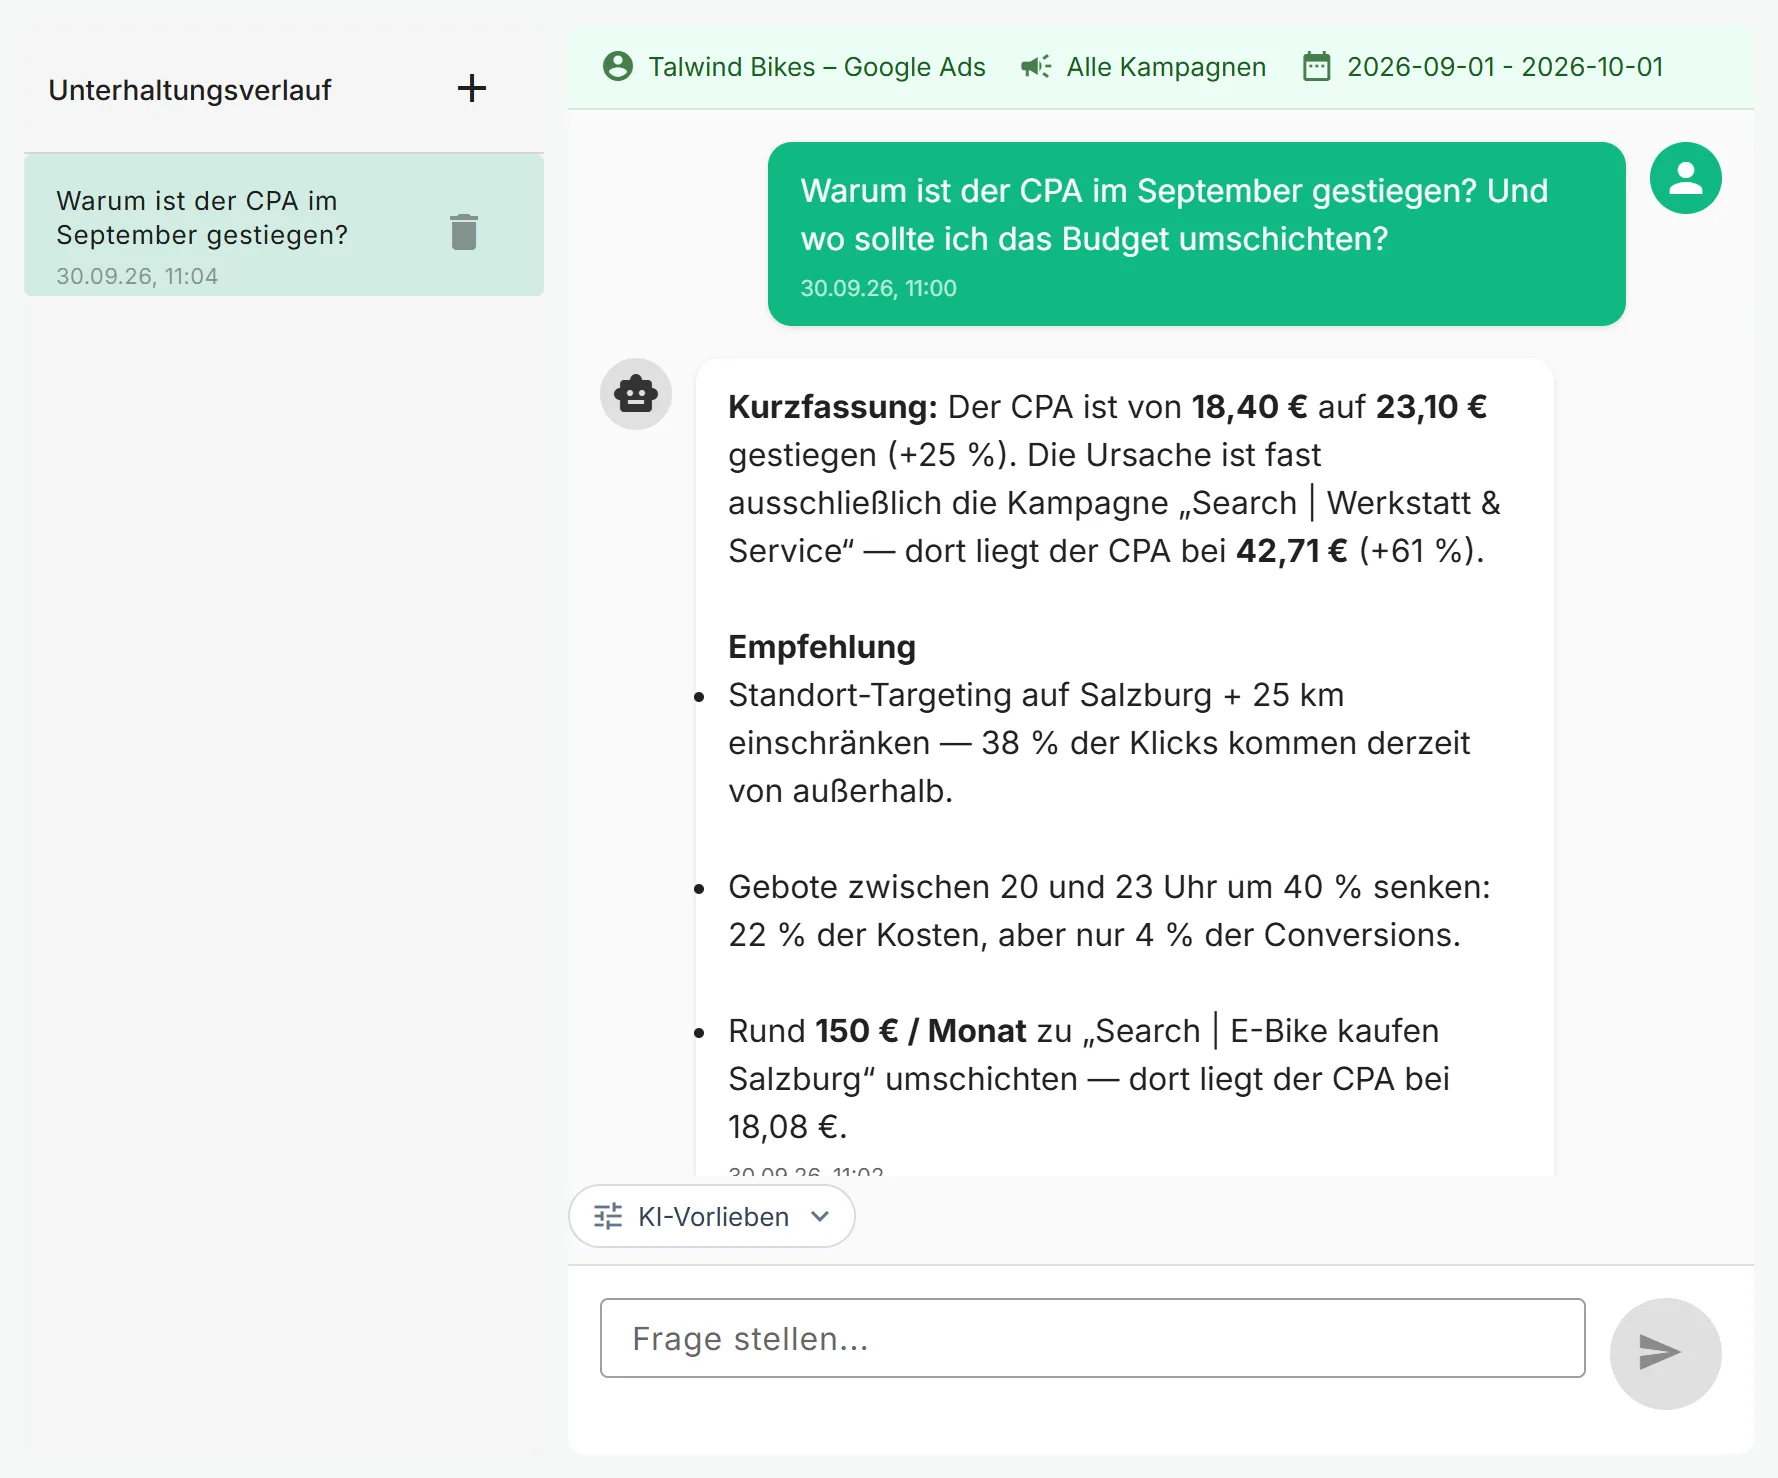
Task: Click the Standort-Targeting auf Salzburg bullet
Action: coord(1099,743)
